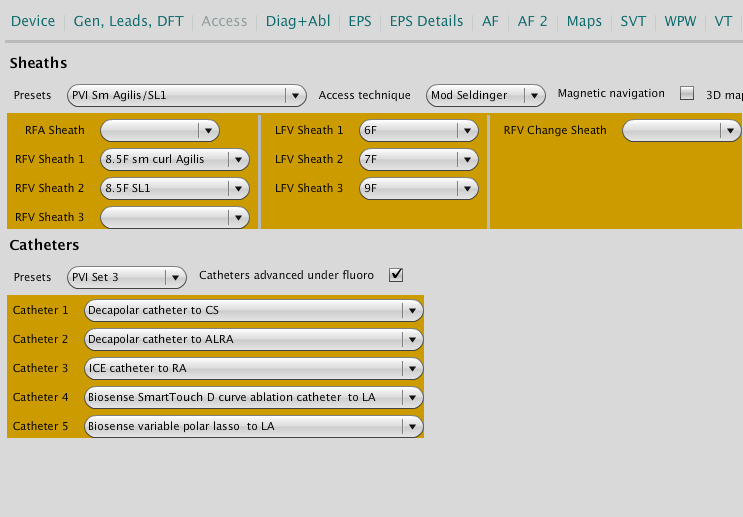Image resolution: width=743 pixels, height=517 pixels.
Task: Uncheck Catheters advanced under fluoro
Action: [x=396, y=275]
